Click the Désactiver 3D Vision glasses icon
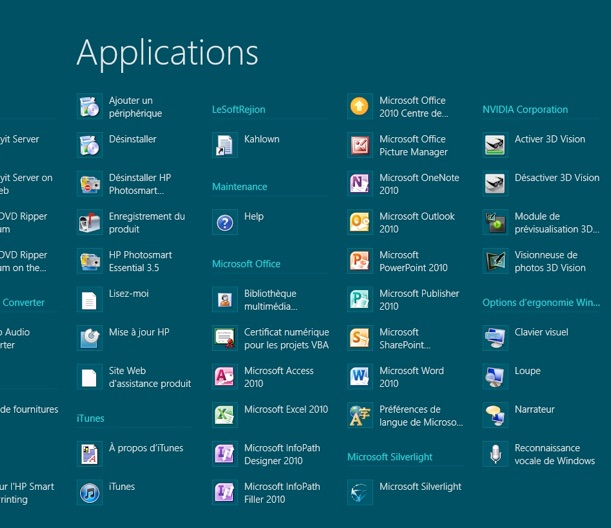 [495, 184]
